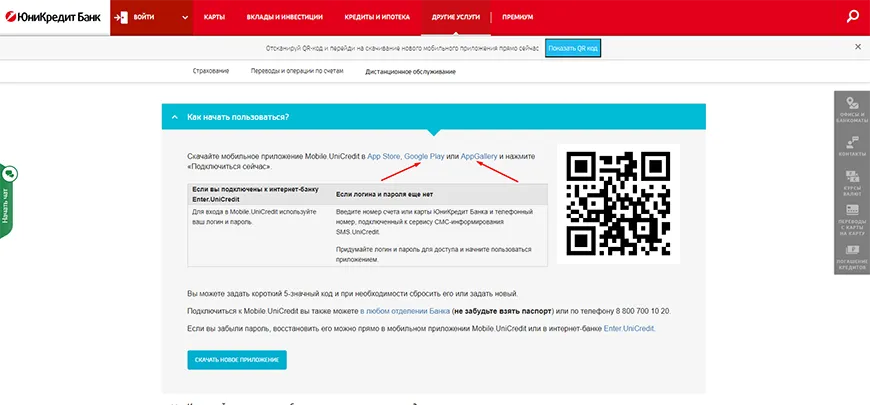Expand the Войти login dropdown arrow
870x405 pixels.
coord(186,18)
